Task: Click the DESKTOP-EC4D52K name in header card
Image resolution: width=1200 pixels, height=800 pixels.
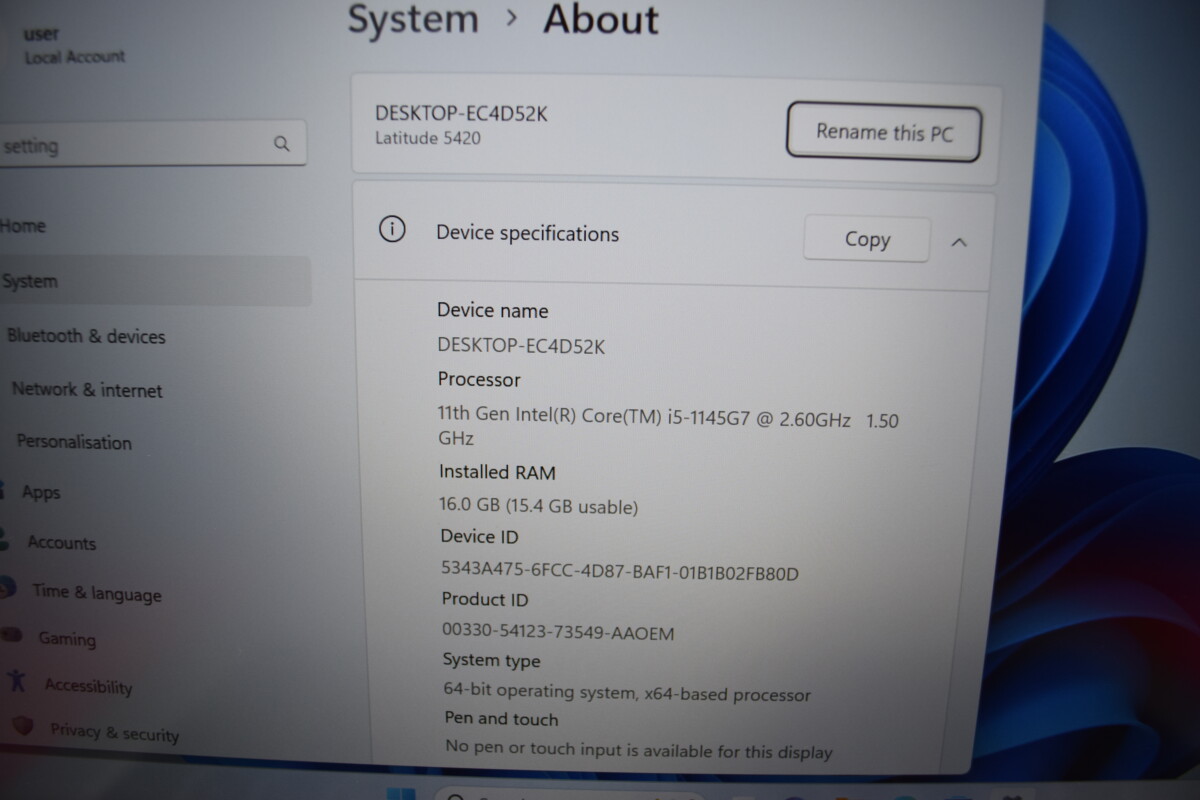Action: (461, 114)
